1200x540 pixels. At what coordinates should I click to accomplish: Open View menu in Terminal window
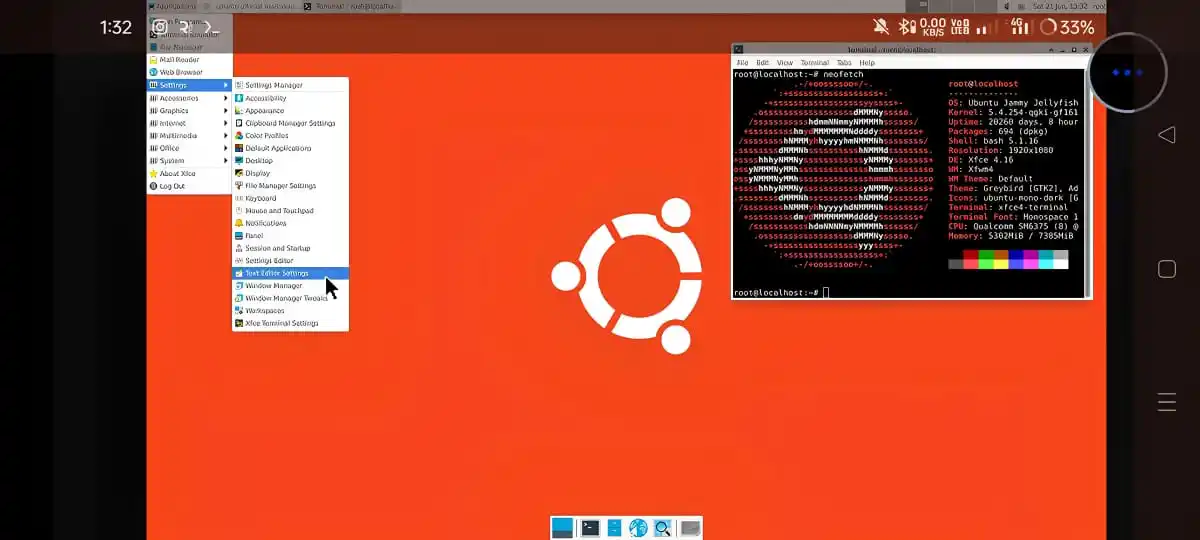pyautogui.click(x=785, y=63)
